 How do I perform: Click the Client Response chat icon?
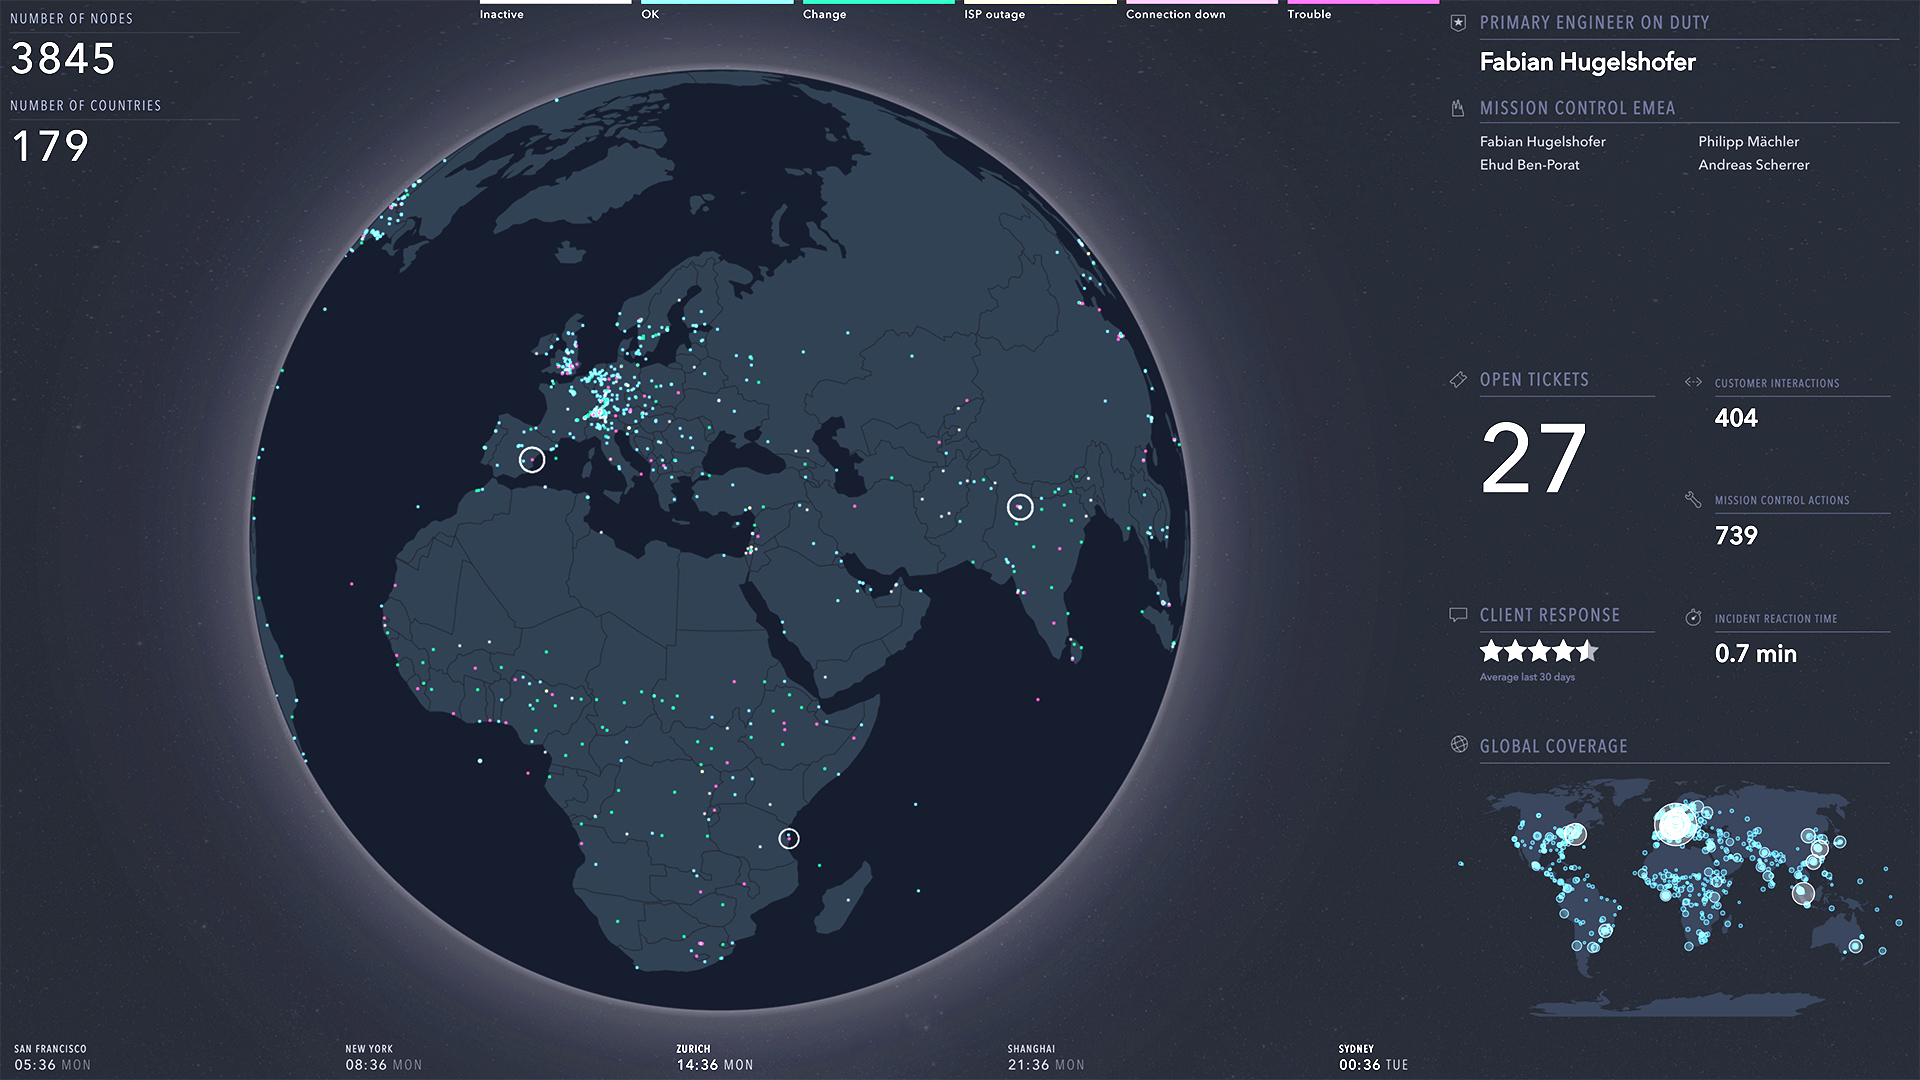click(1458, 615)
